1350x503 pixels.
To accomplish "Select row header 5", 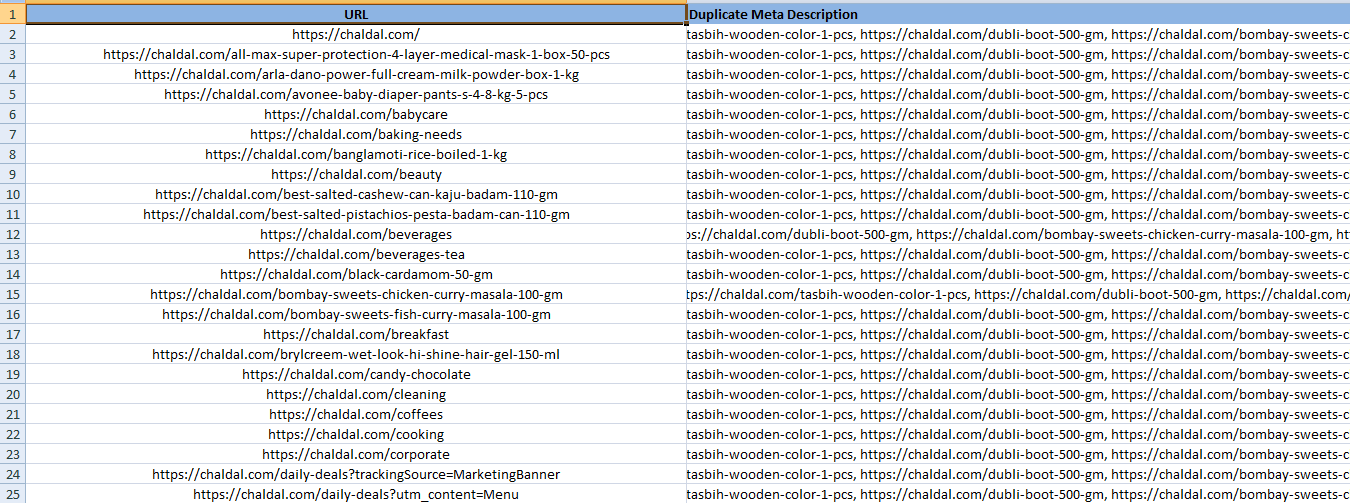I will tap(12, 94).
